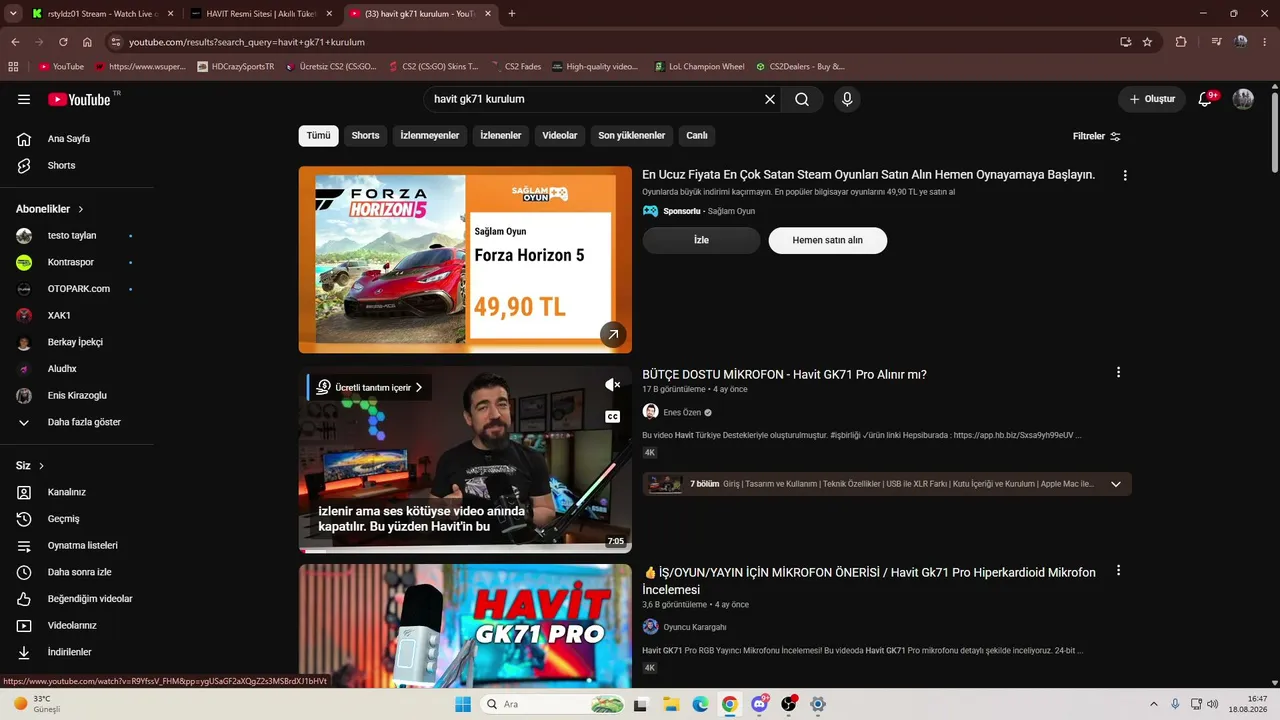
Task: Open more options for the Oyuncu Karargahı video
Action: [1118, 570]
